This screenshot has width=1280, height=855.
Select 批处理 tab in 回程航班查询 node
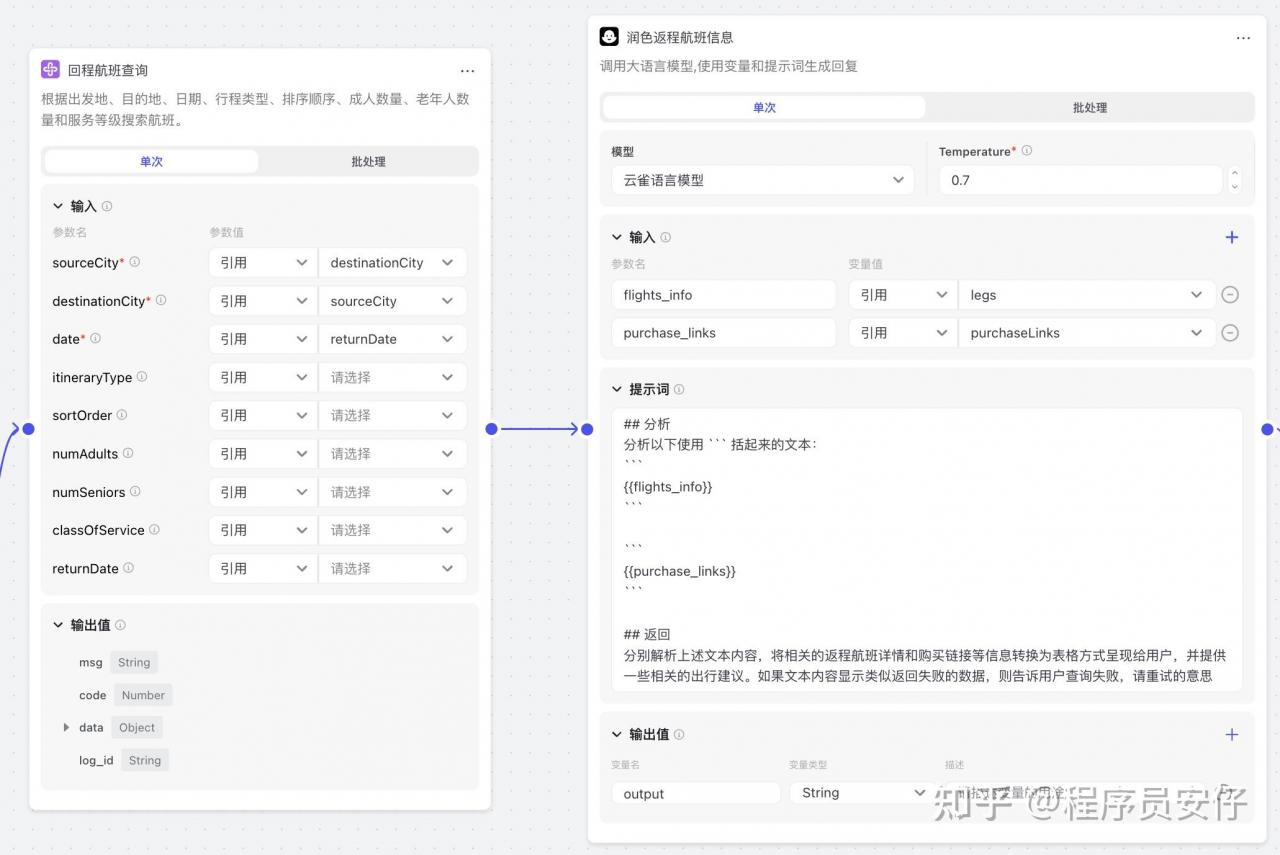[x=368, y=161]
